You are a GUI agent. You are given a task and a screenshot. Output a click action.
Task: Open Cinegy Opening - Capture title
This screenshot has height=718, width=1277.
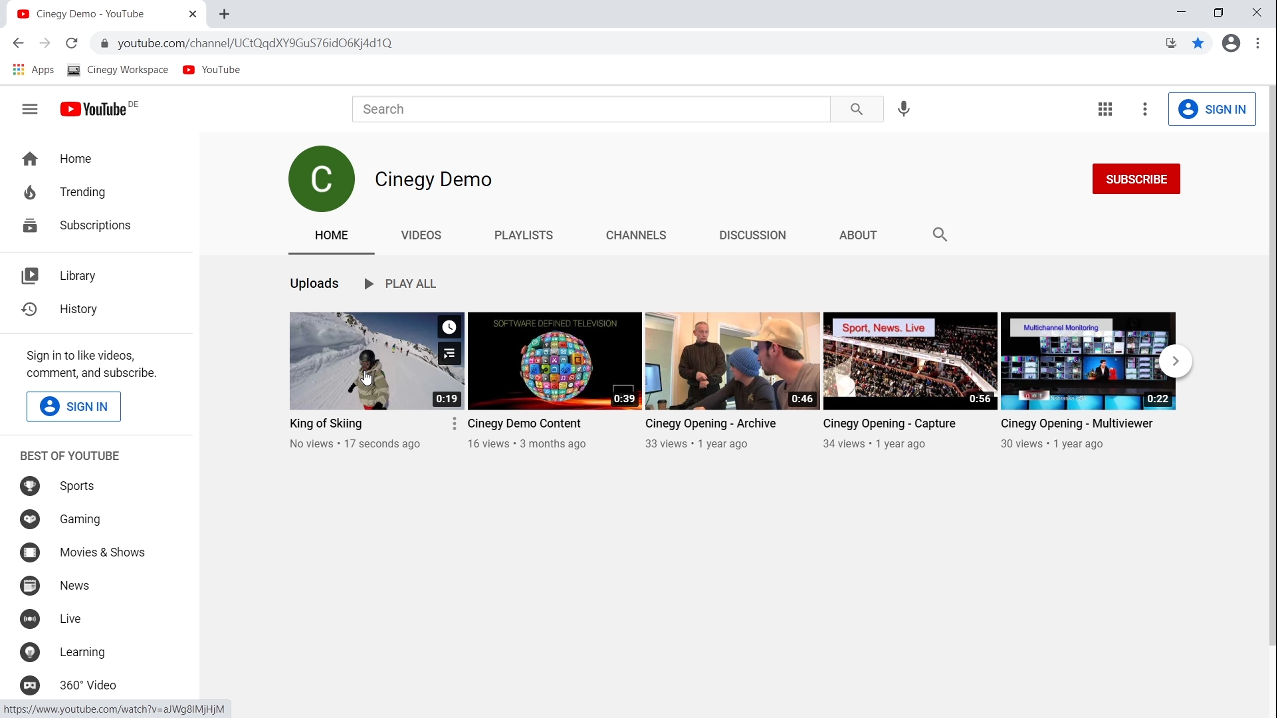click(889, 424)
